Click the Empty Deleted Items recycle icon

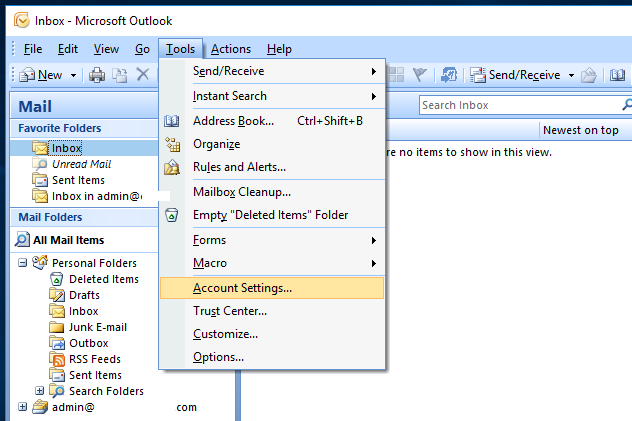(x=172, y=215)
